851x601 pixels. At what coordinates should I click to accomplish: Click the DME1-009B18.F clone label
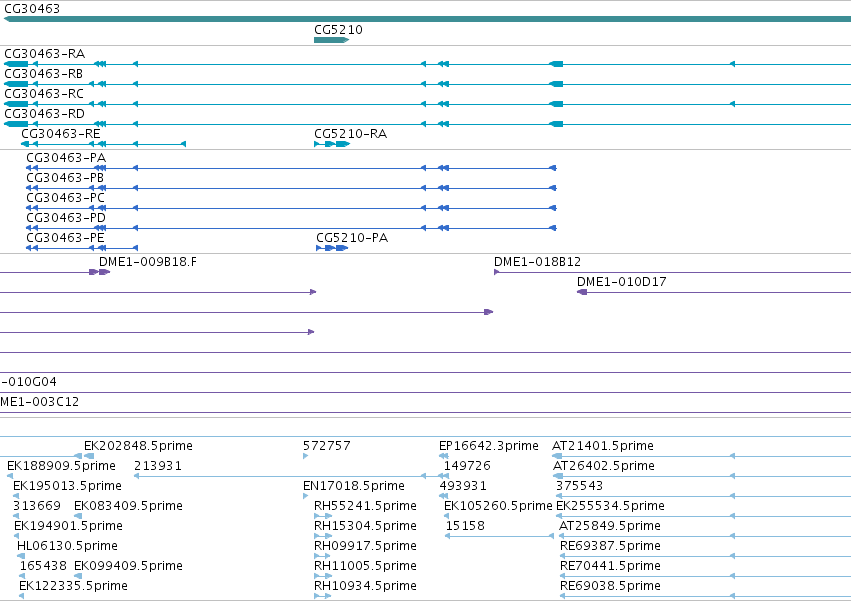(148, 262)
